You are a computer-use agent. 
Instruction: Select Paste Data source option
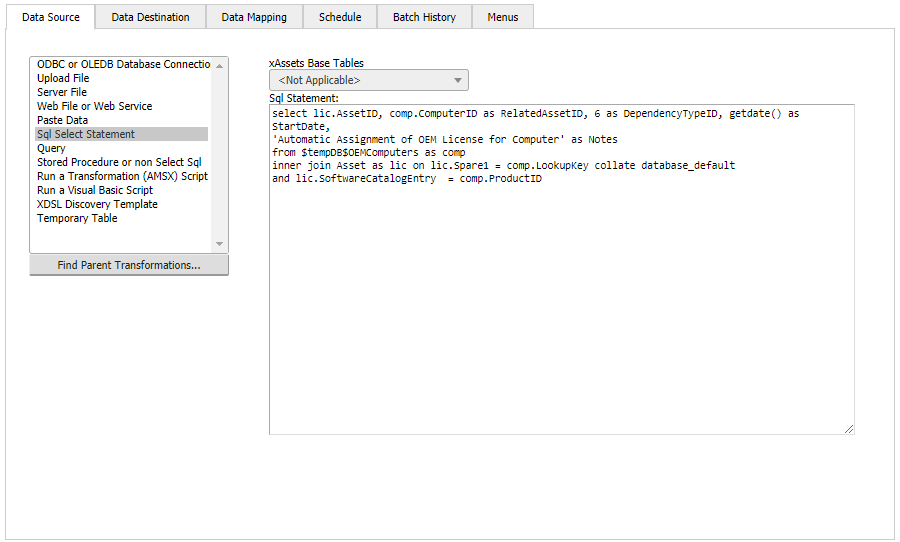pos(122,120)
